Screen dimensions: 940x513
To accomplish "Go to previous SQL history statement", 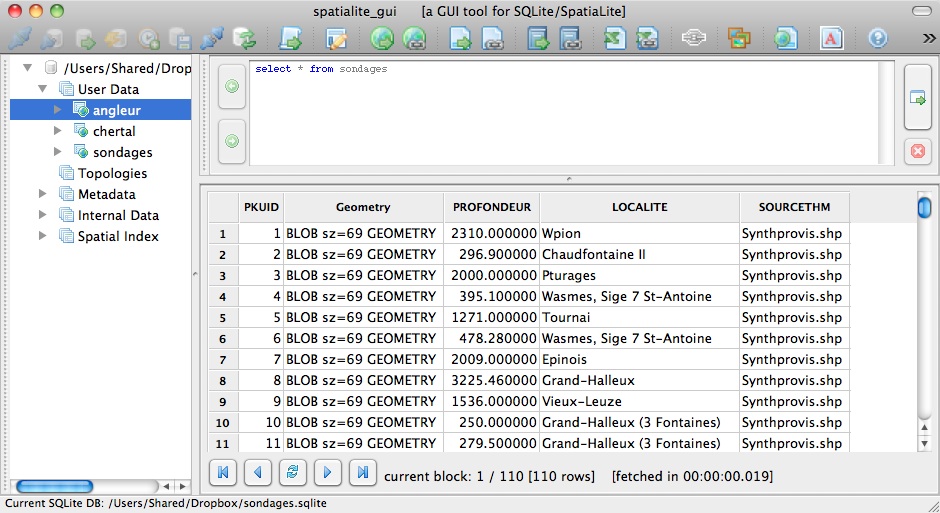I will point(232,86).
